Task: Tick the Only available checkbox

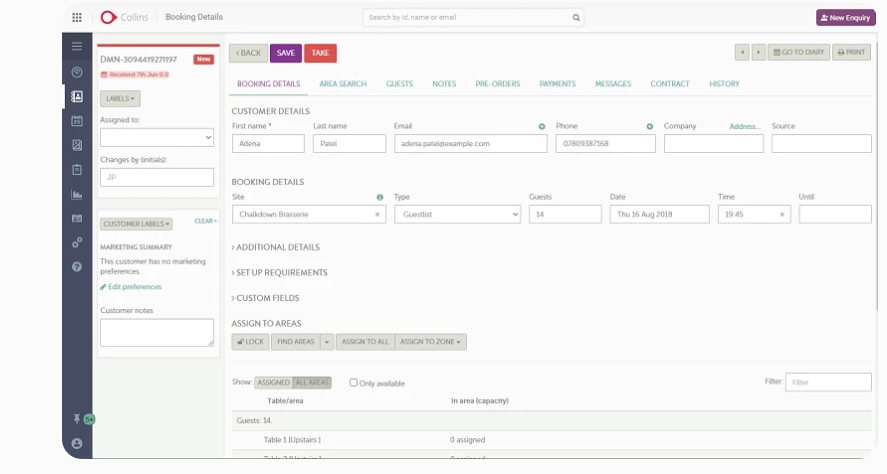Action: point(354,383)
